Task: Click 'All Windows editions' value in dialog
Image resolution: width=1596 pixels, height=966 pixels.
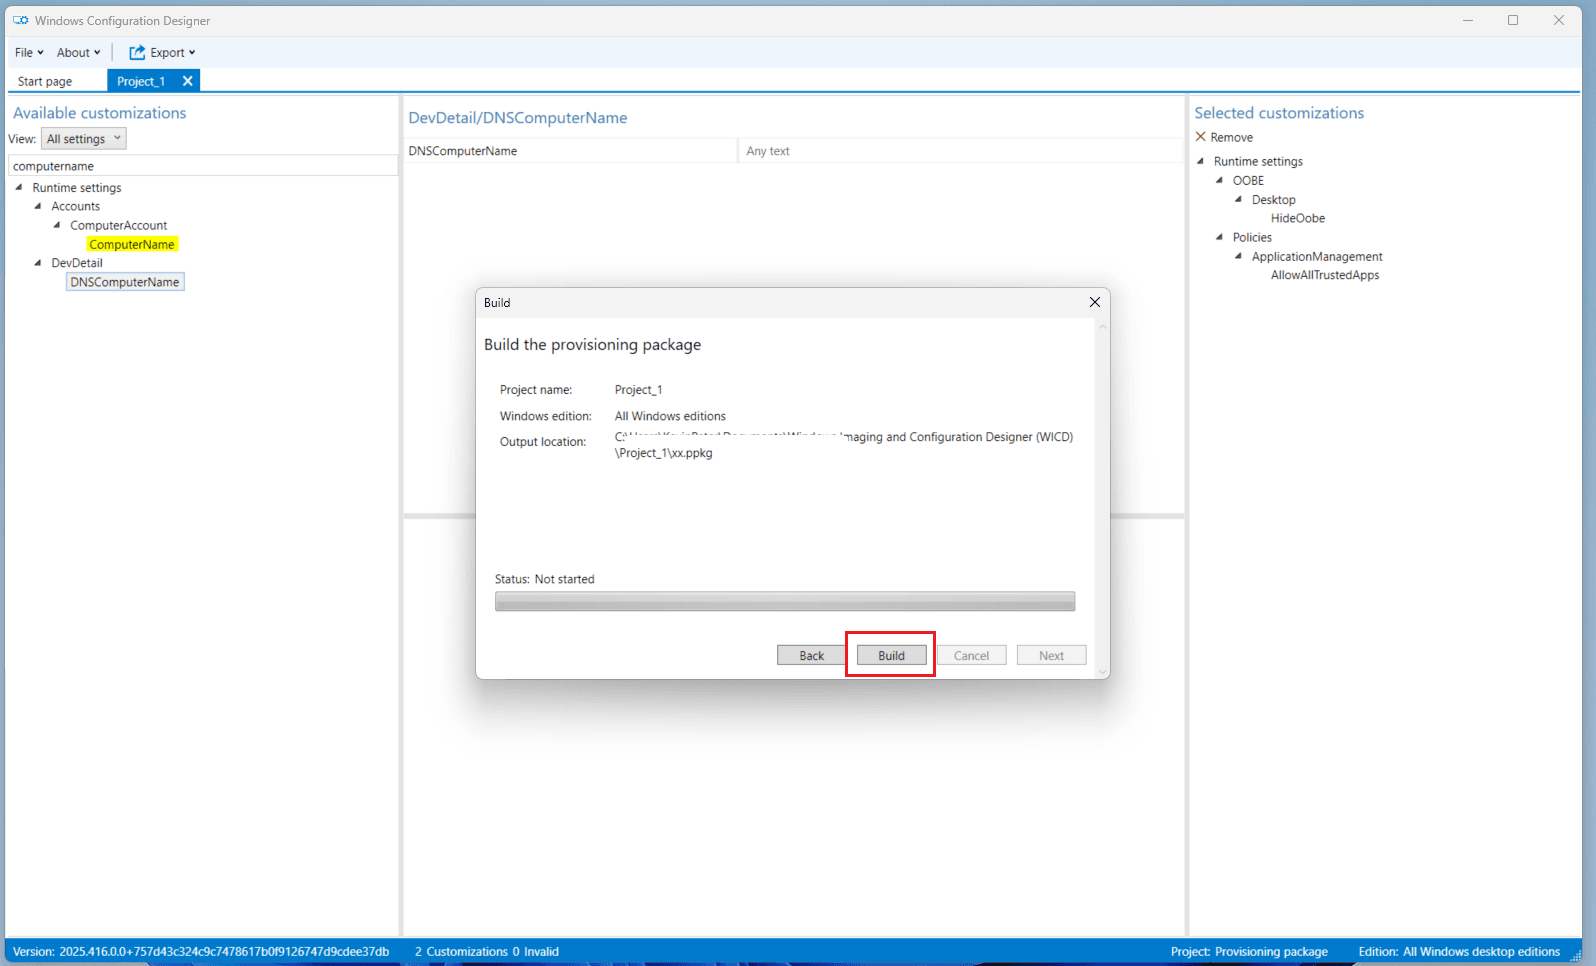Action: [x=670, y=416]
